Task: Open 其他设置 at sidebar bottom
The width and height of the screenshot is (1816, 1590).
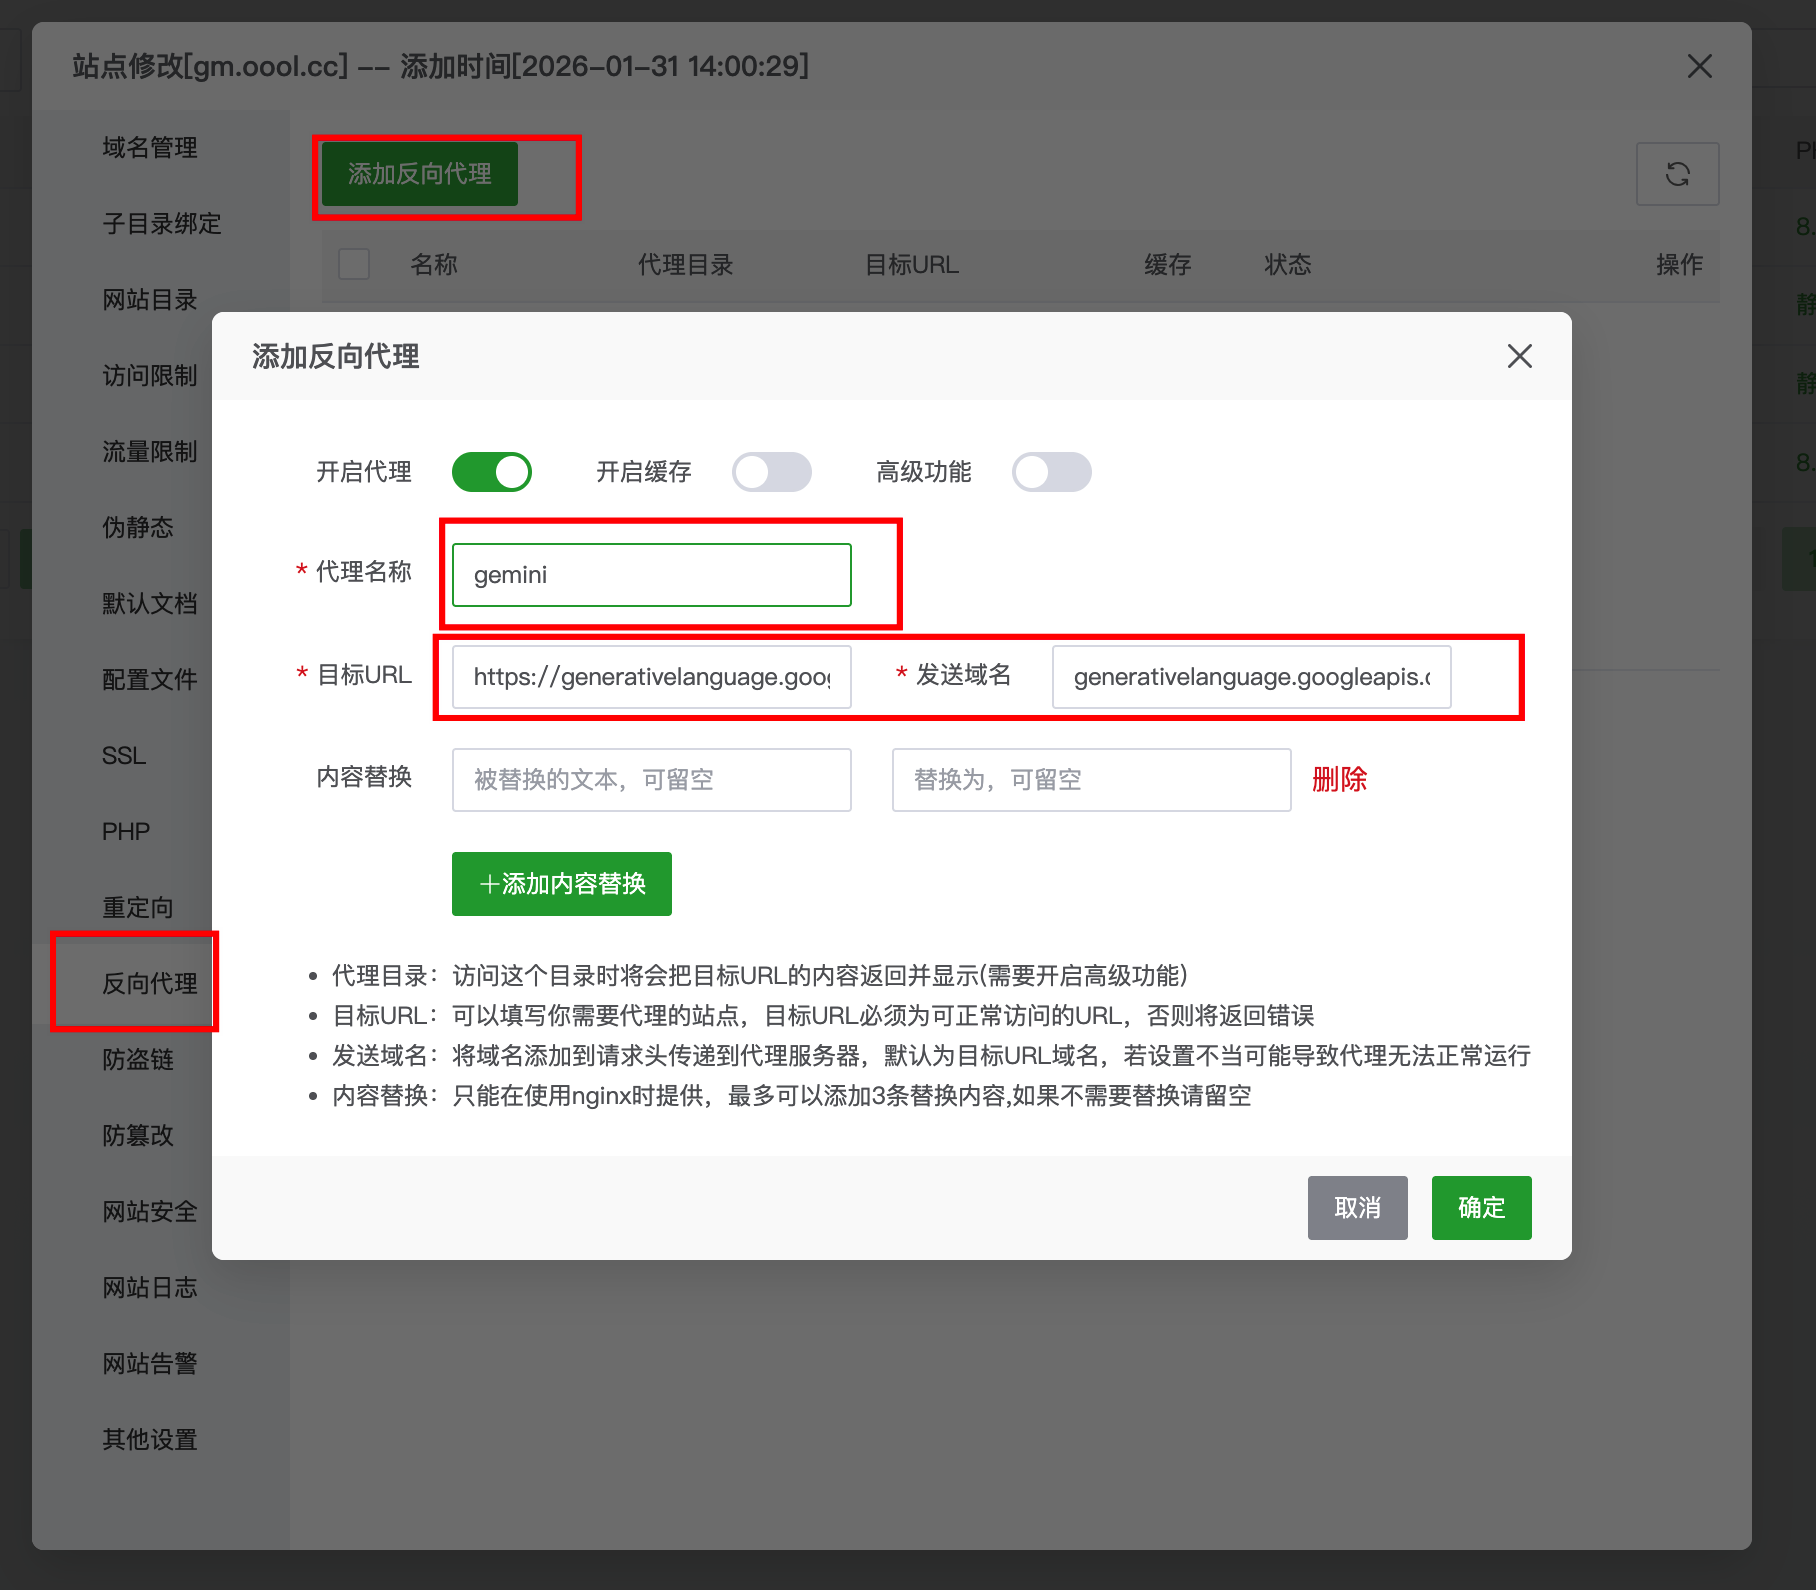Action: tap(148, 1439)
